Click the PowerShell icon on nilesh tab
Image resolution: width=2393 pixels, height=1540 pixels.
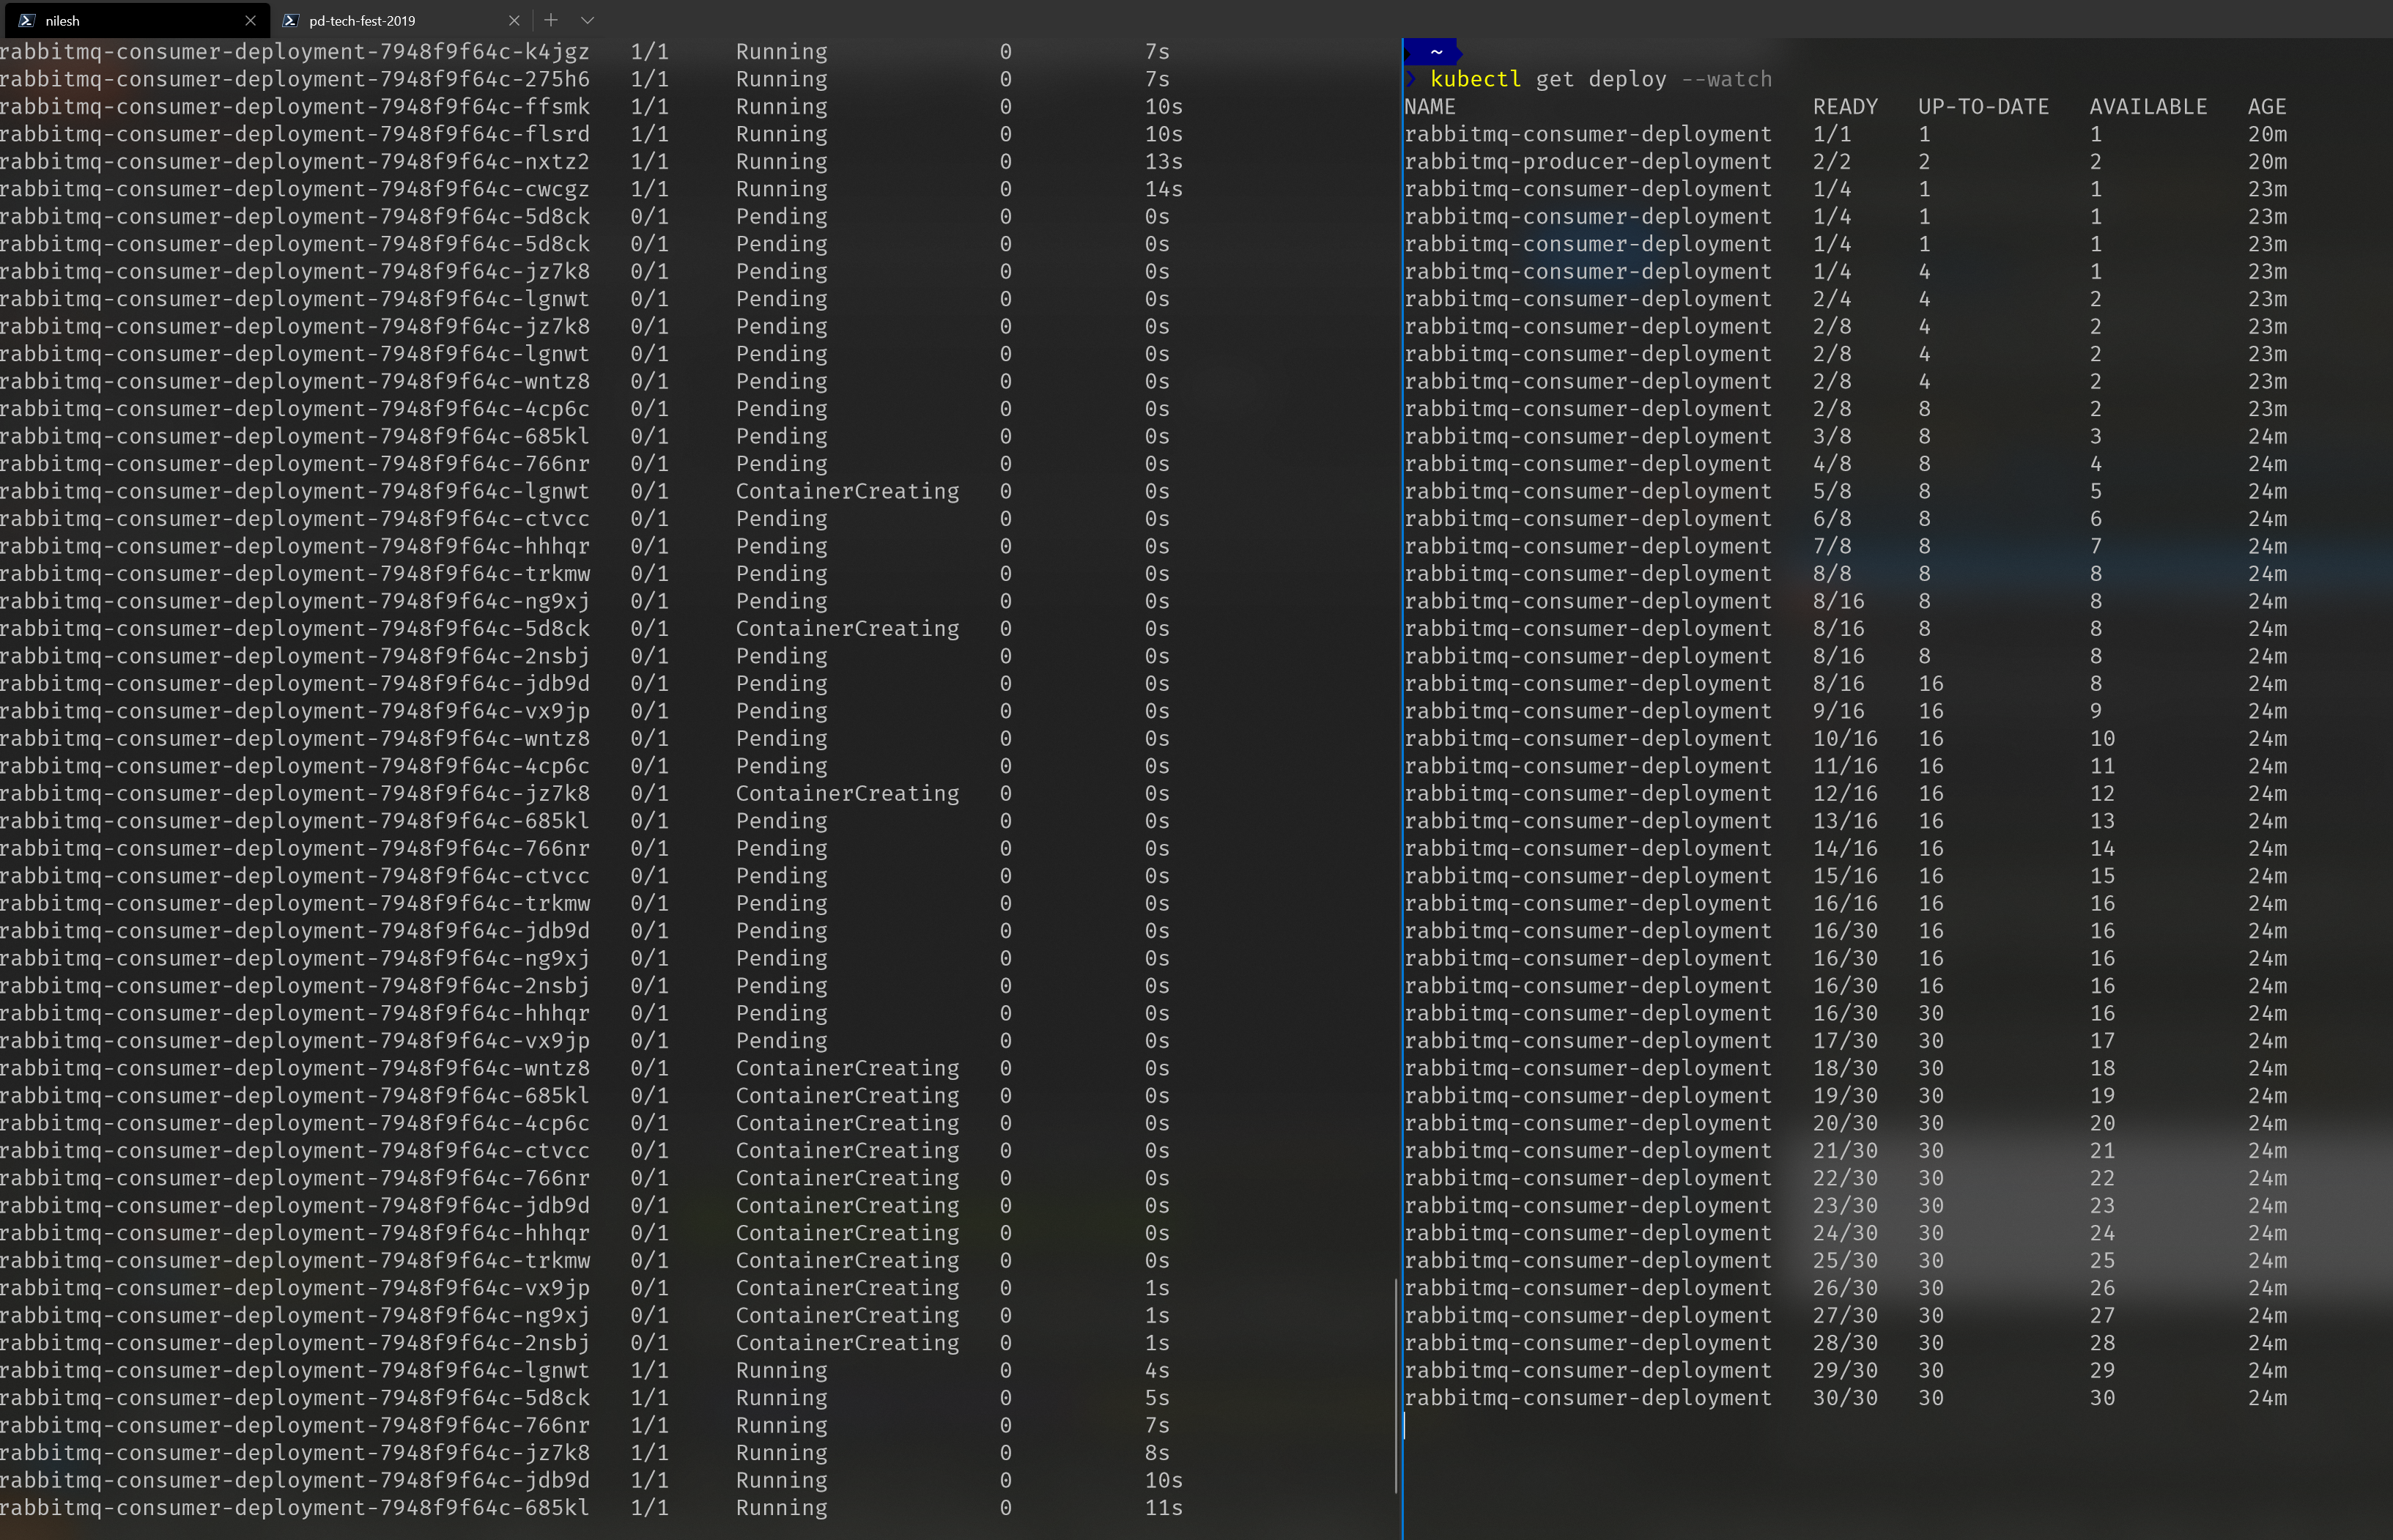(x=26, y=20)
